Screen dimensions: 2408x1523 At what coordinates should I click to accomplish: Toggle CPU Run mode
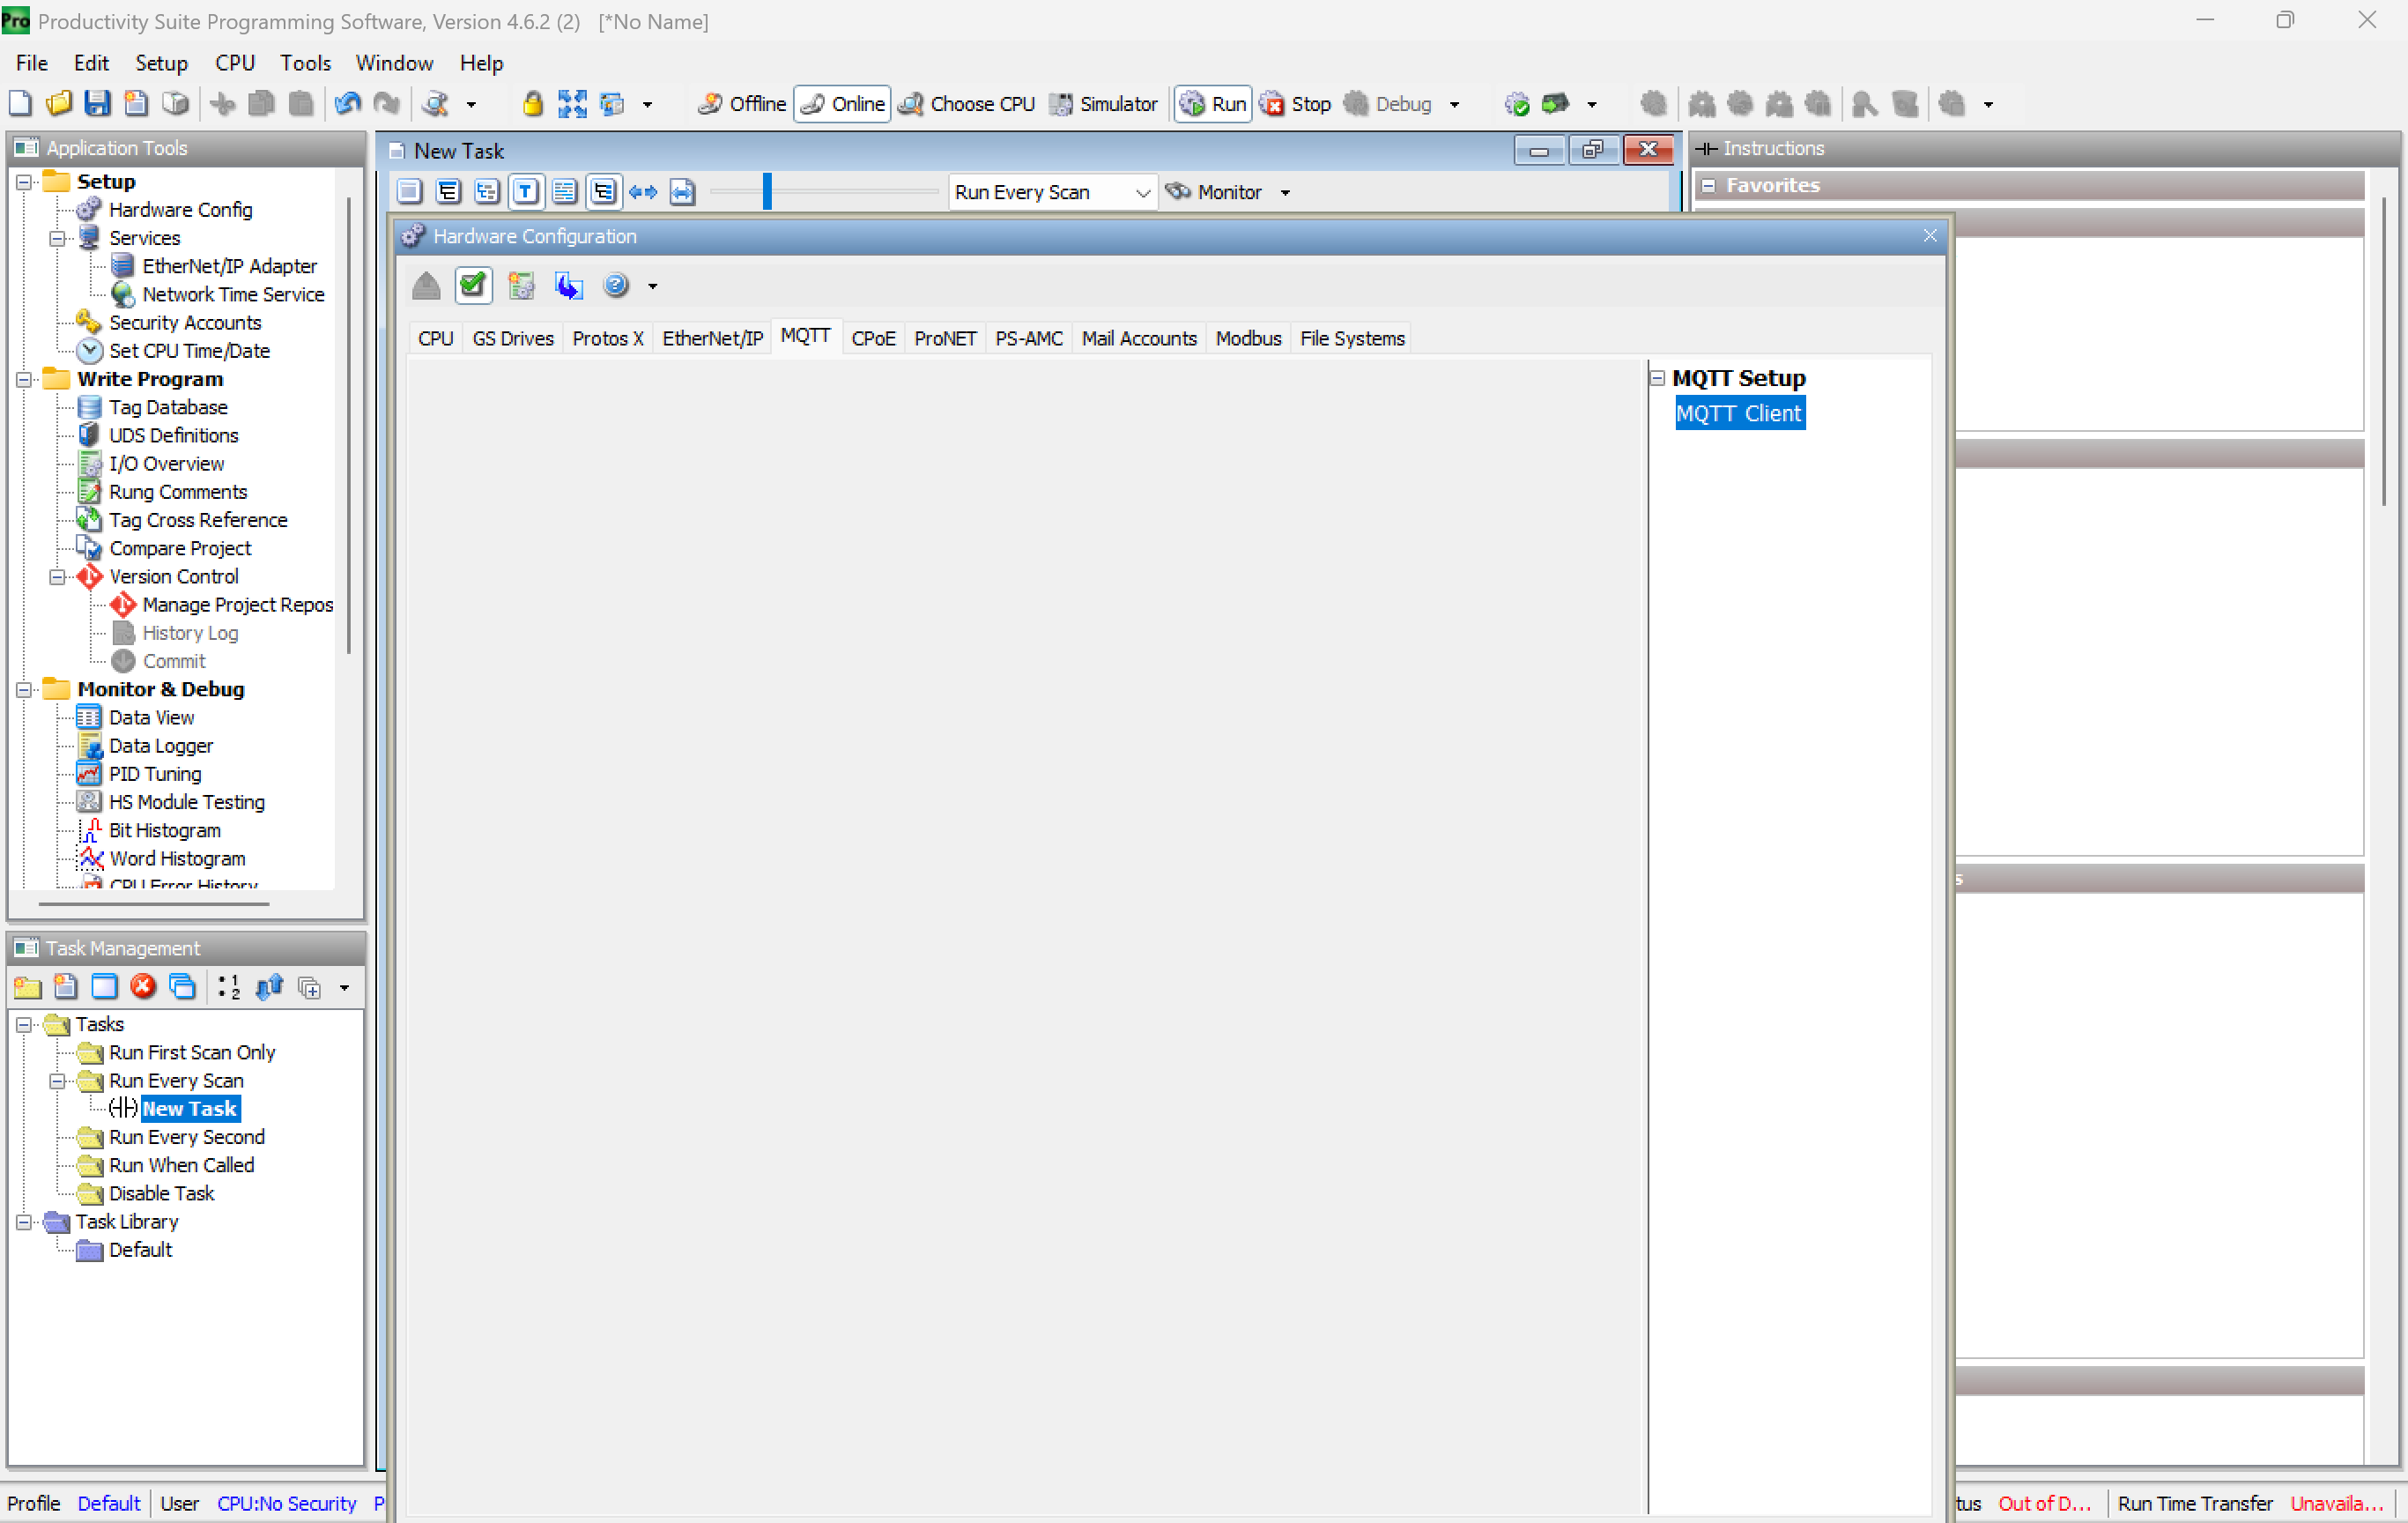1212,103
